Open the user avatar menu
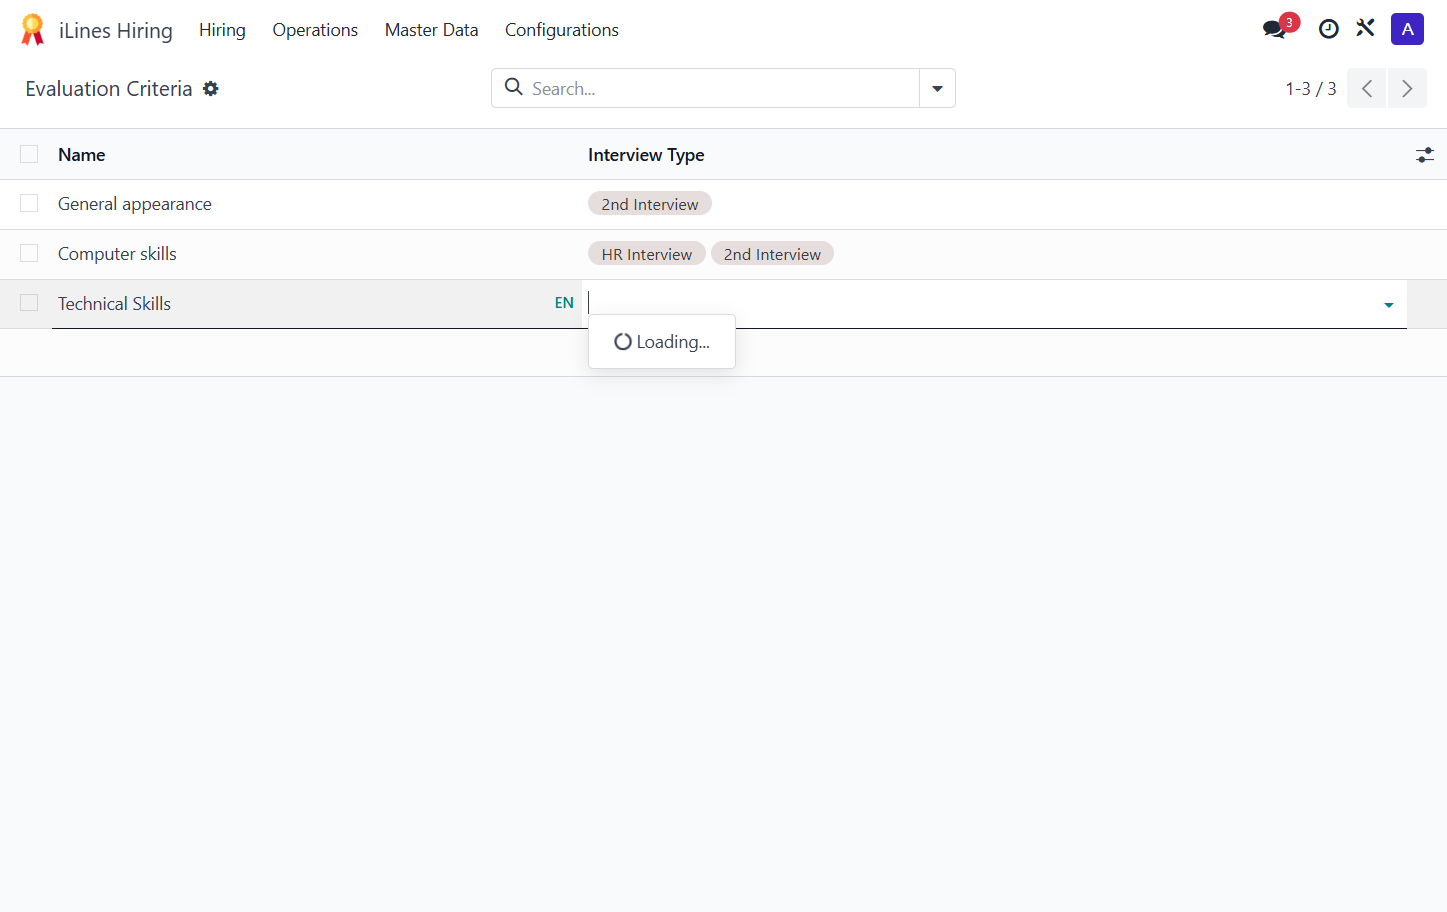 point(1407,29)
